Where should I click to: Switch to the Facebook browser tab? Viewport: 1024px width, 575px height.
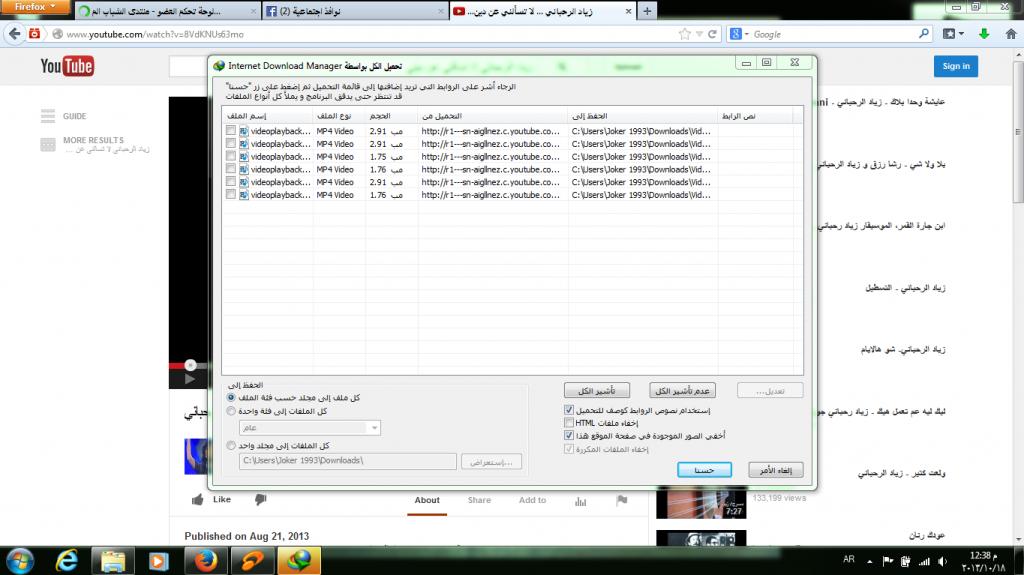340,11
